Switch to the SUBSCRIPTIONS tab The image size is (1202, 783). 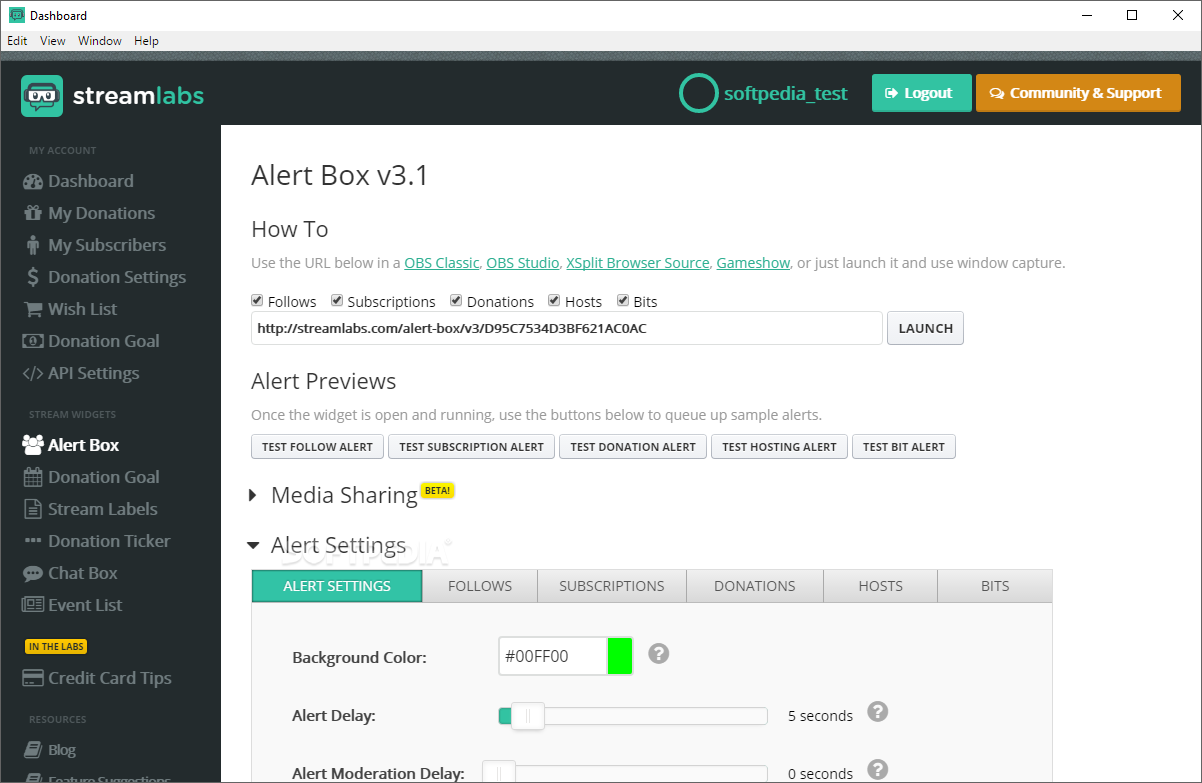(x=612, y=586)
